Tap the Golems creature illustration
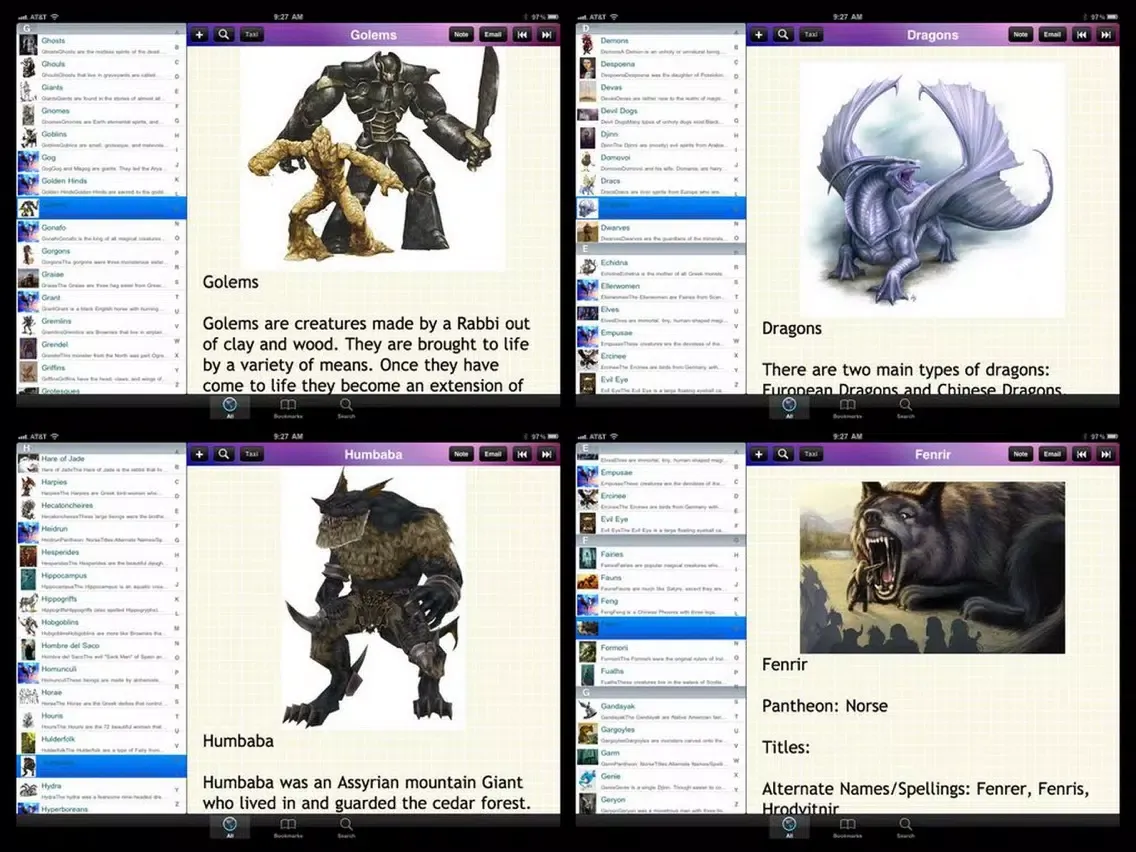The width and height of the screenshot is (1136, 852). [373, 158]
